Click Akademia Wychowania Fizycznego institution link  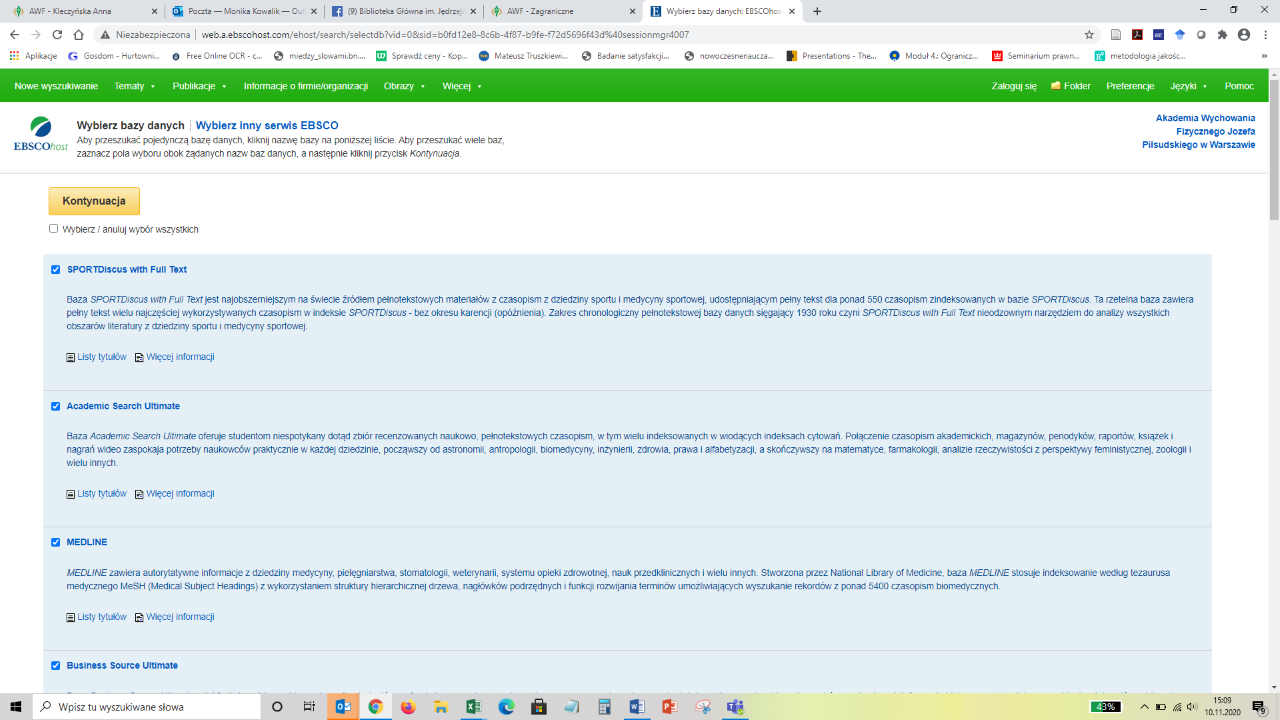(x=1199, y=131)
